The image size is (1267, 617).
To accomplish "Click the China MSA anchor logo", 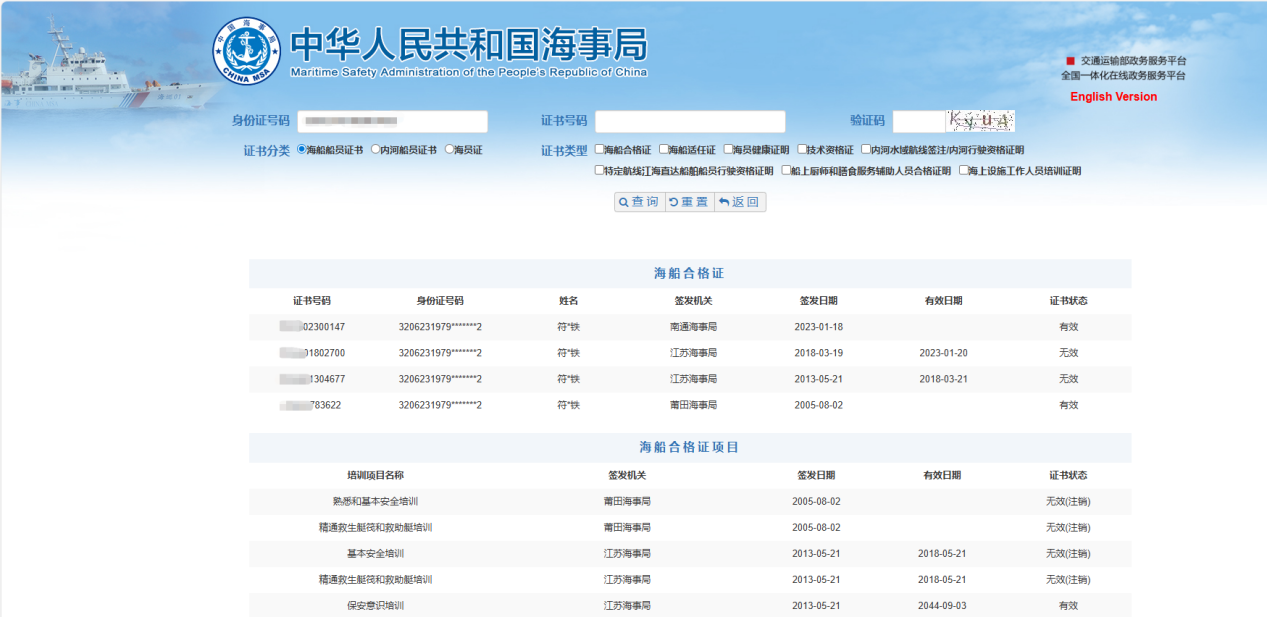I will pyautogui.click(x=246, y=50).
